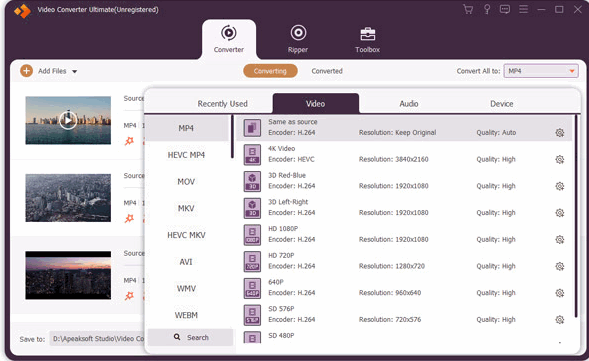Viewport: 589px width, 361px height.
Task: Click the Same as source format icon
Action: (252, 128)
